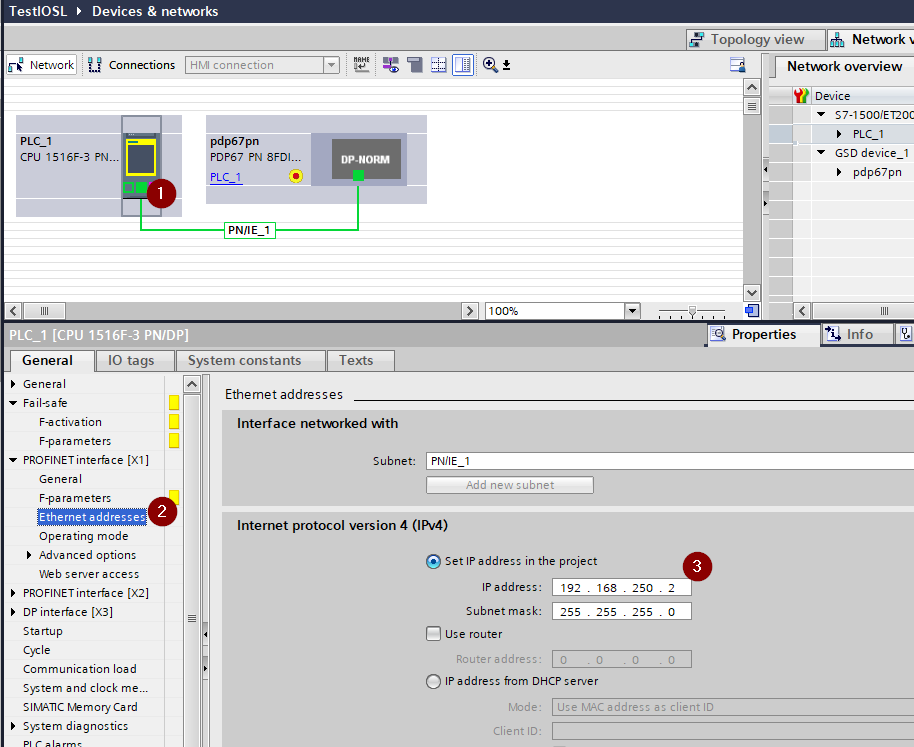This screenshot has height=747, width=914.
Task: Select F-activation under Fail-safe
Action: 70,422
